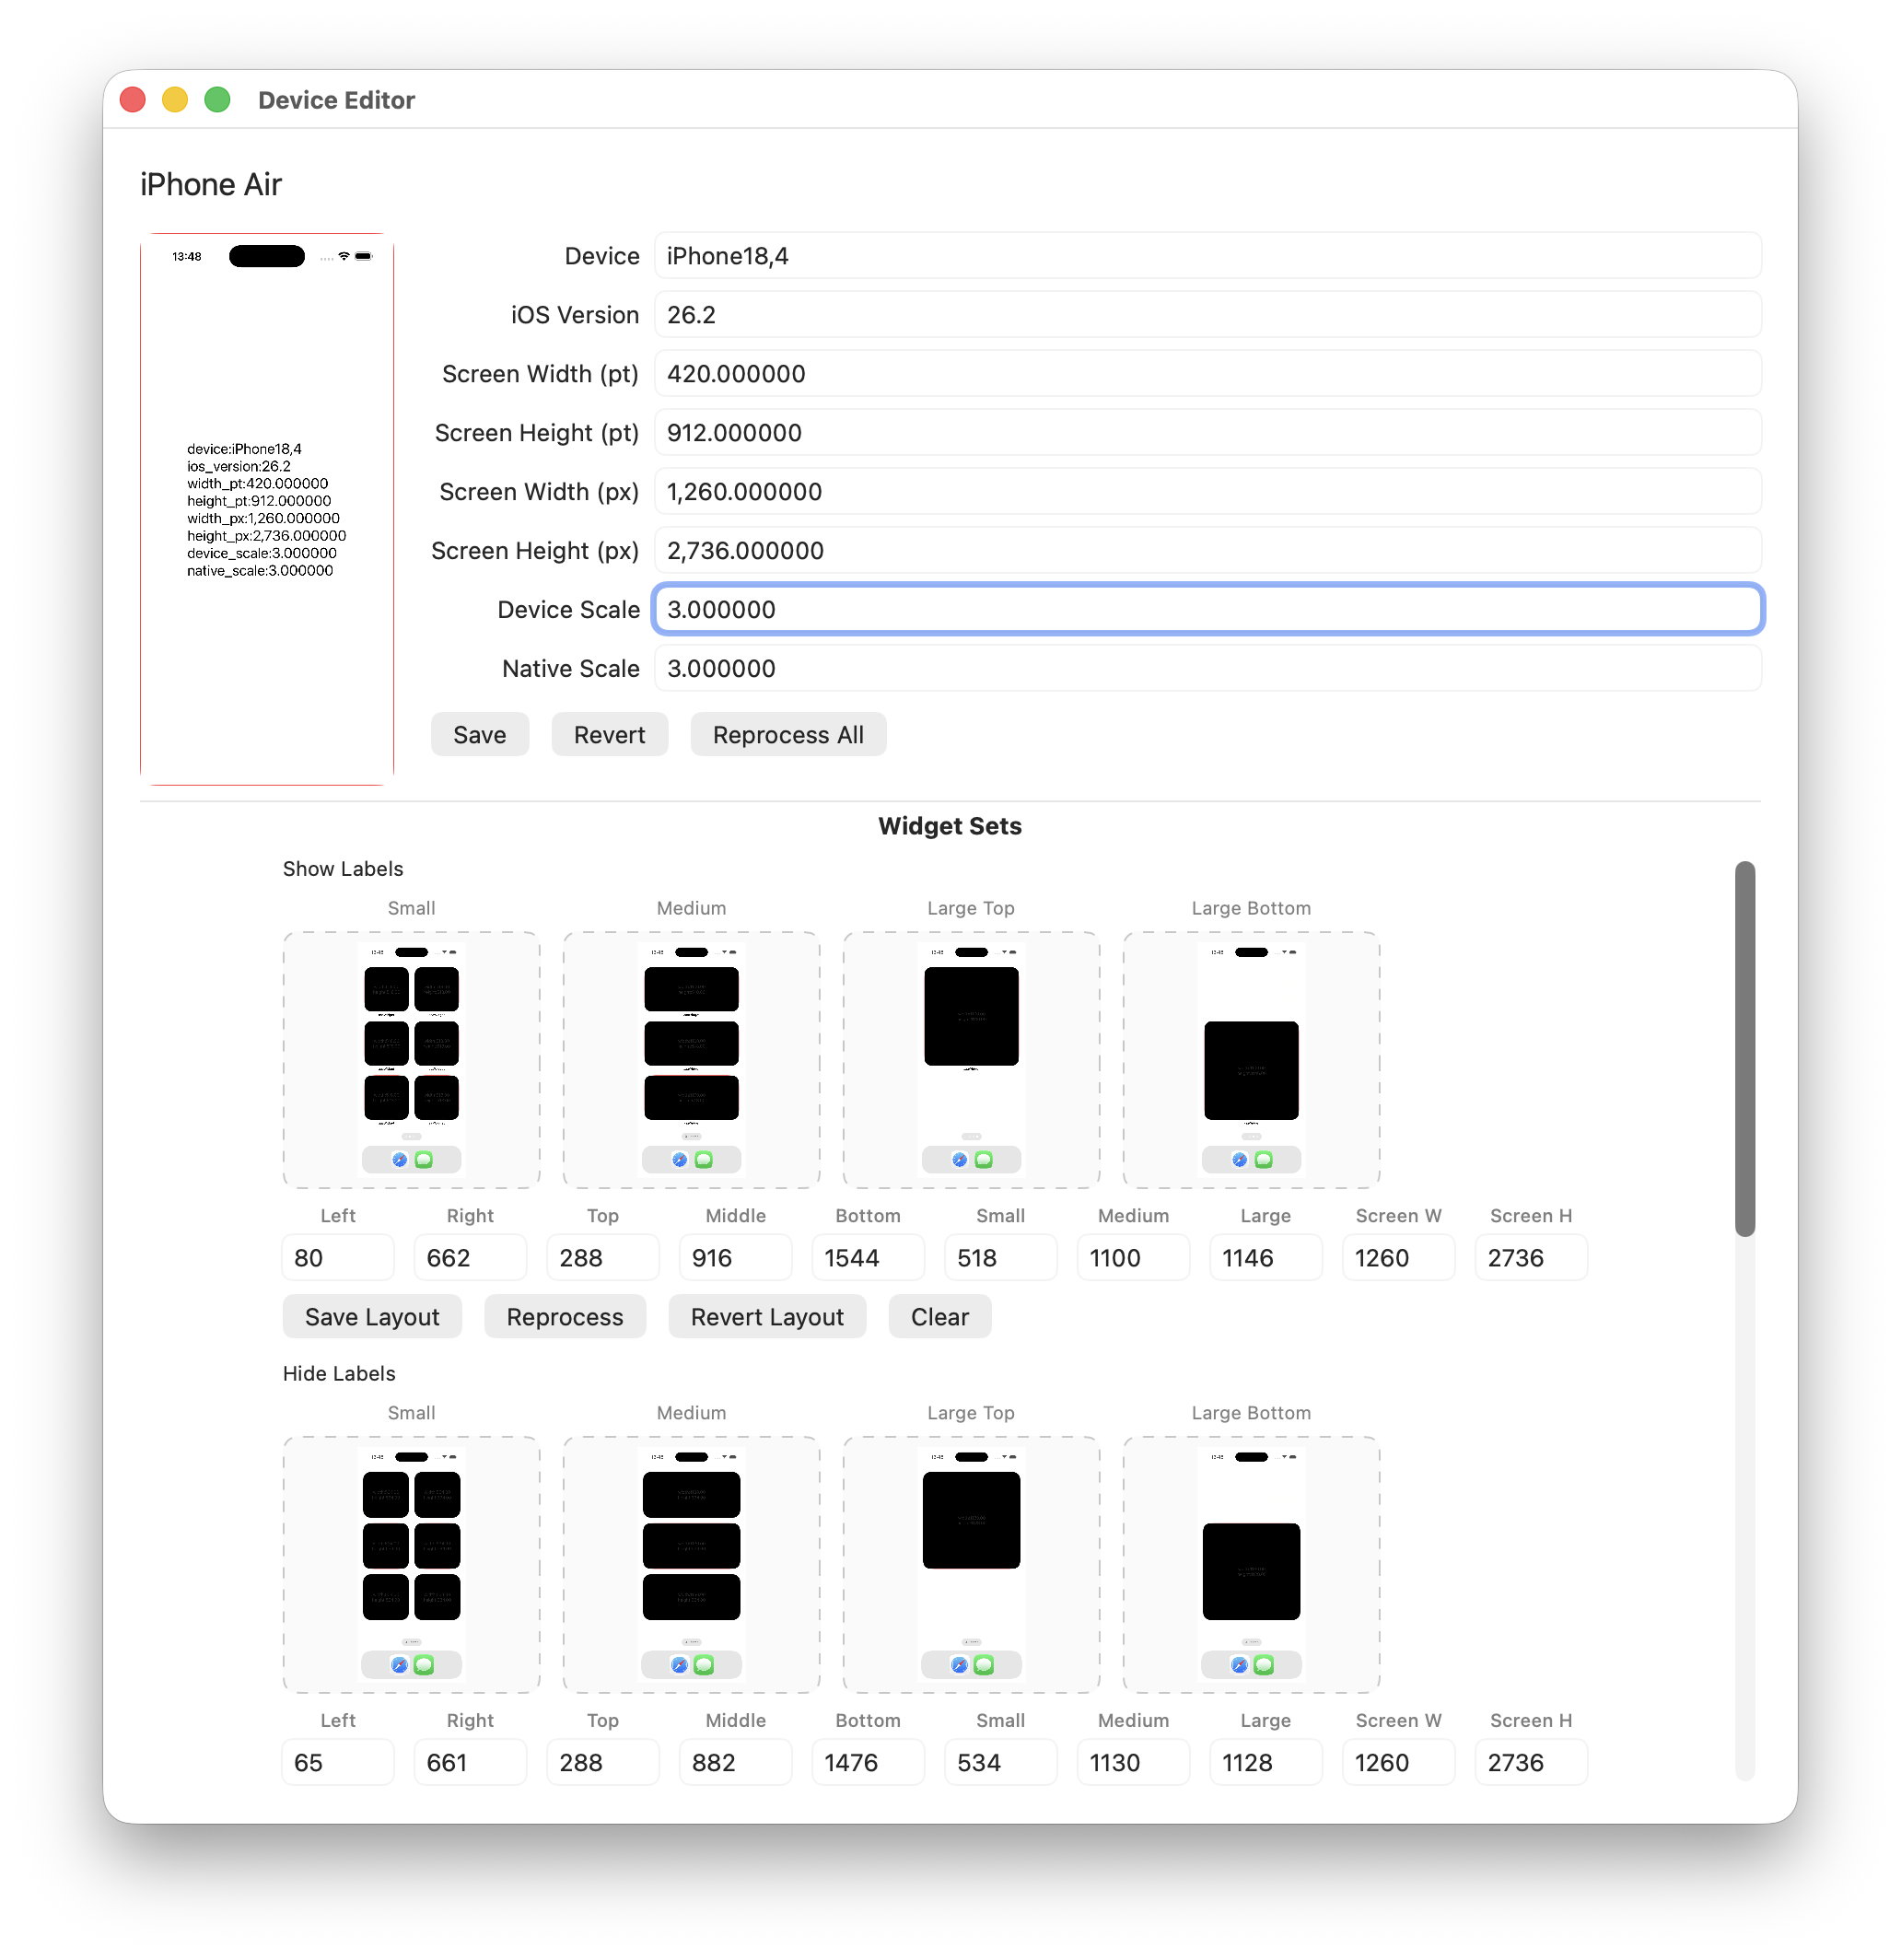Edit Hide Labels Left value 65
Image resolution: width=1901 pixels, height=1960 pixels.
coord(338,1763)
